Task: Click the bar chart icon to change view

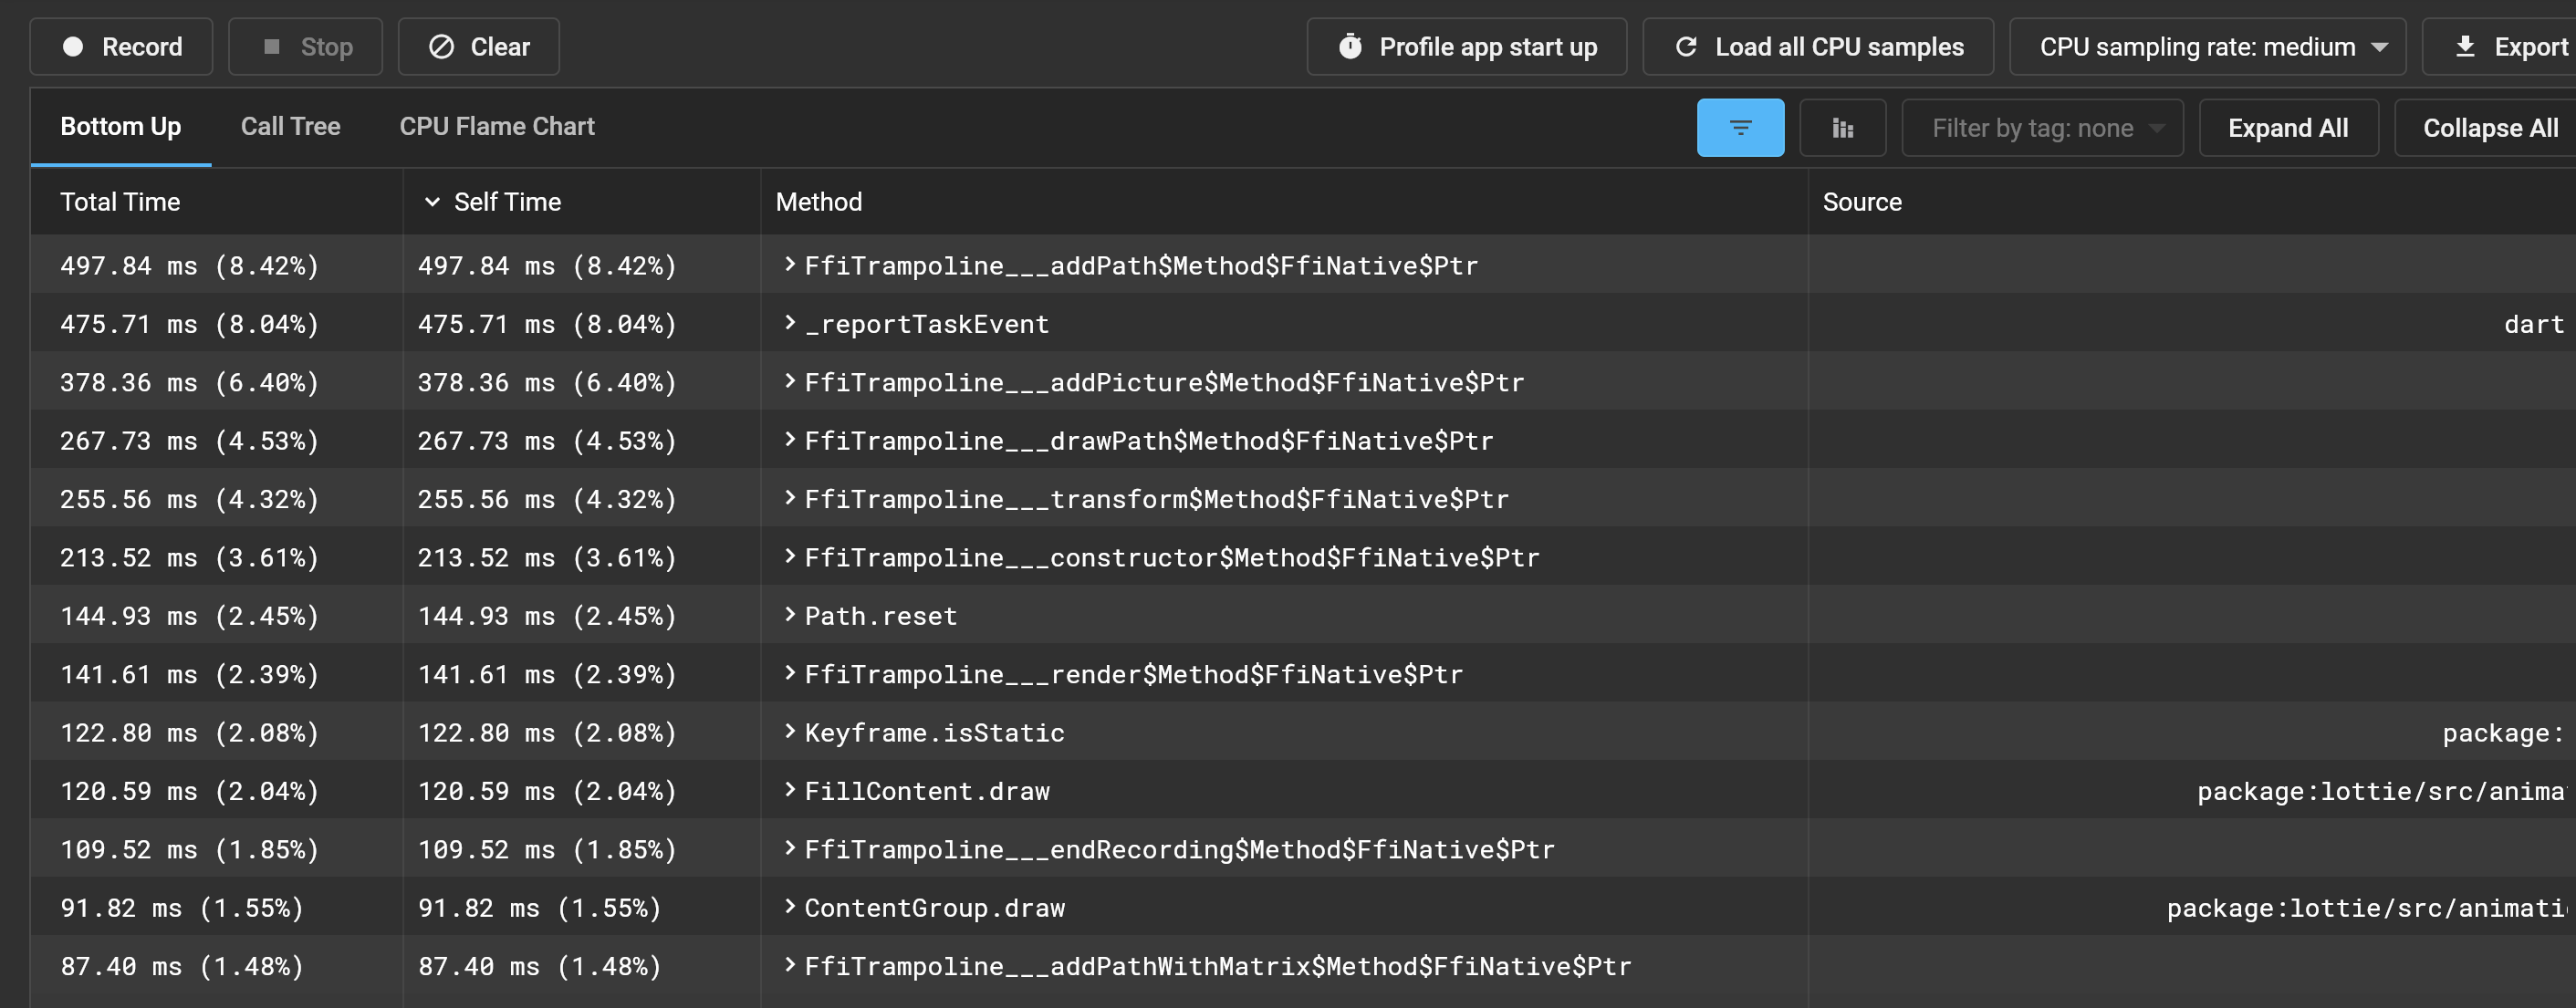Action: pos(1841,127)
